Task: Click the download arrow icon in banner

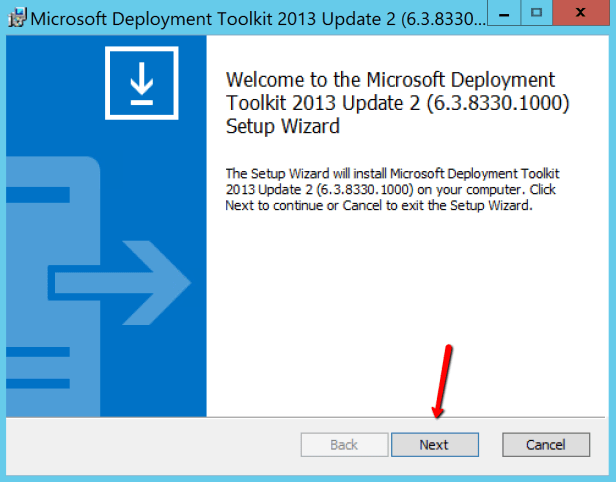Action: (141, 83)
